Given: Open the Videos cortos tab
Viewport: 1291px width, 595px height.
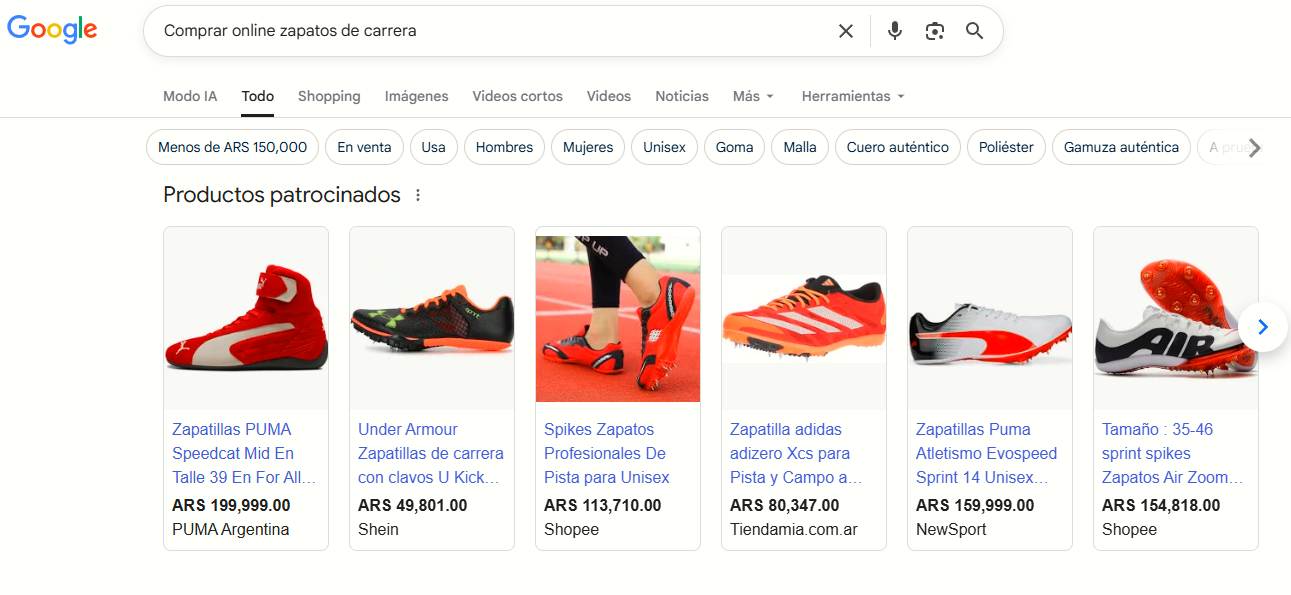Looking at the screenshot, I should pos(518,96).
